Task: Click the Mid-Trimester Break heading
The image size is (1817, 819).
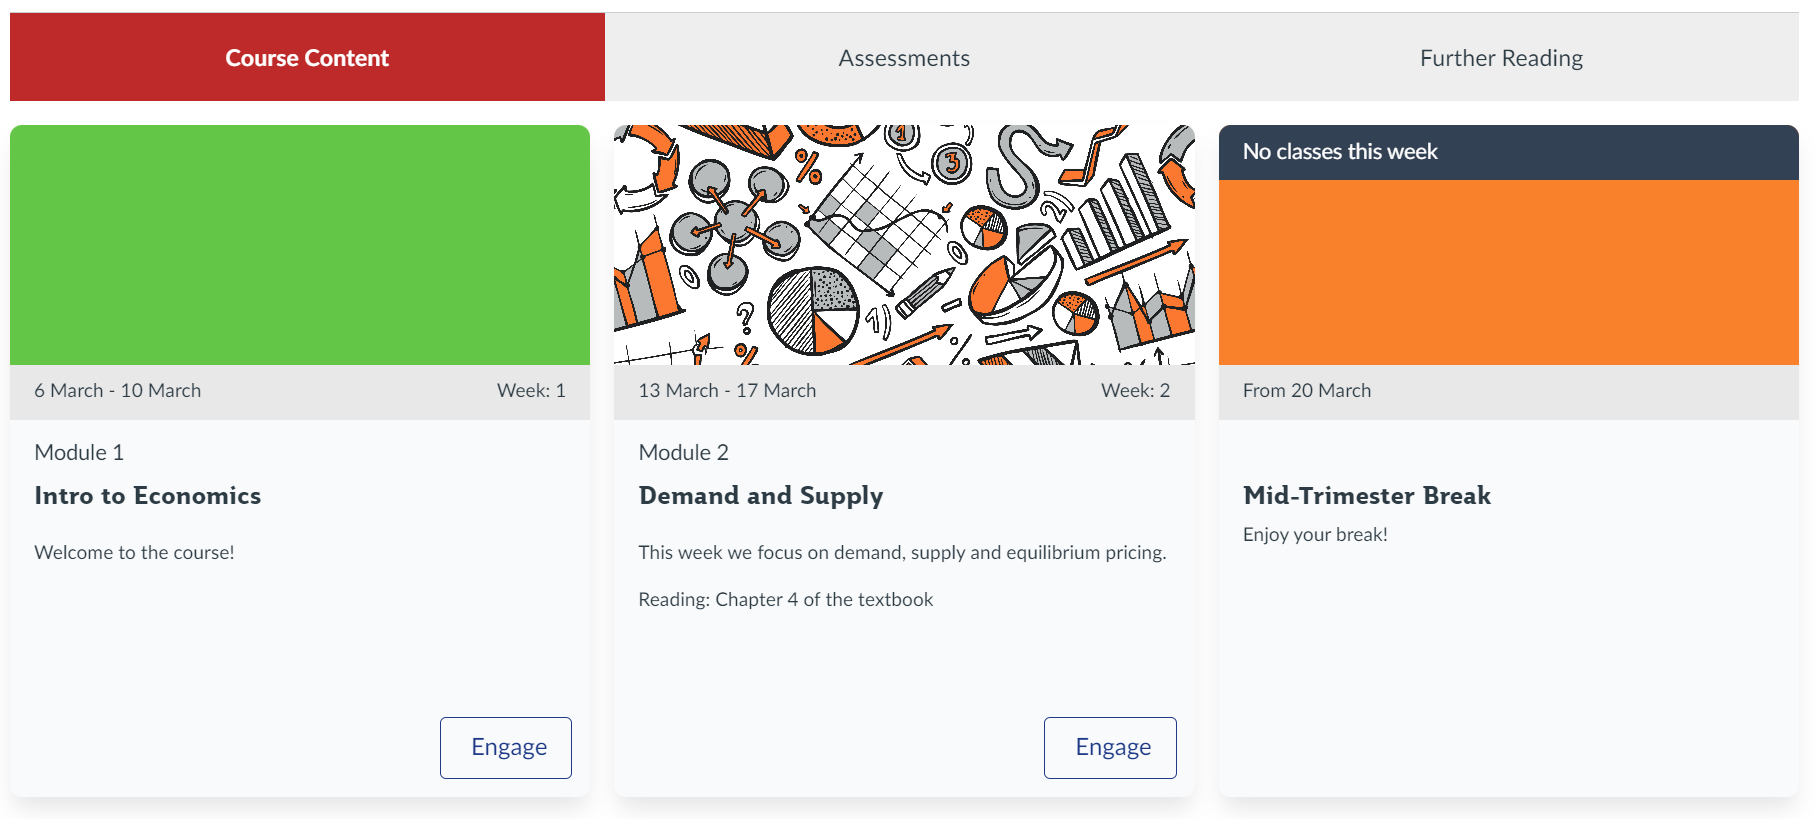Action: (1366, 496)
